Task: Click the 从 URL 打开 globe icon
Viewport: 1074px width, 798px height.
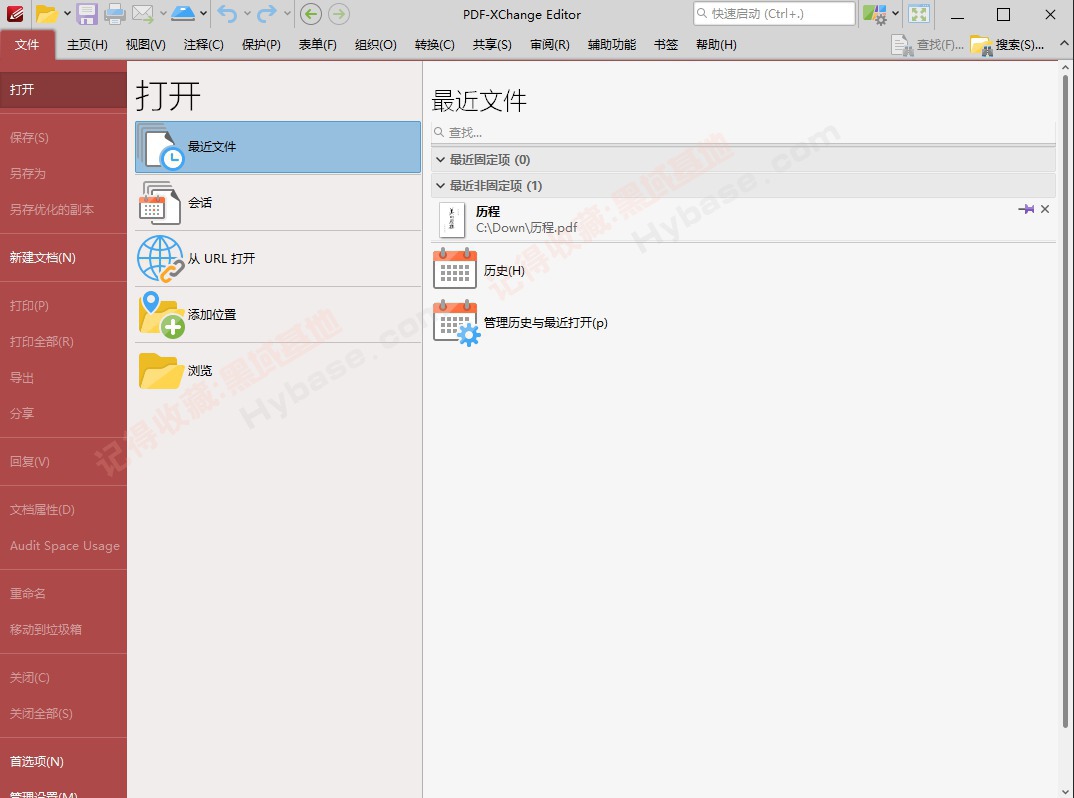Action: 161,259
